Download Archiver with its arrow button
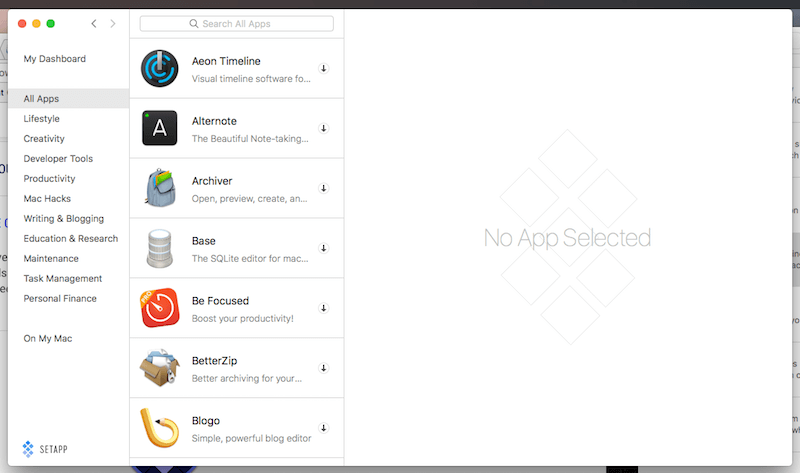The image size is (800, 473). pyautogui.click(x=323, y=188)
